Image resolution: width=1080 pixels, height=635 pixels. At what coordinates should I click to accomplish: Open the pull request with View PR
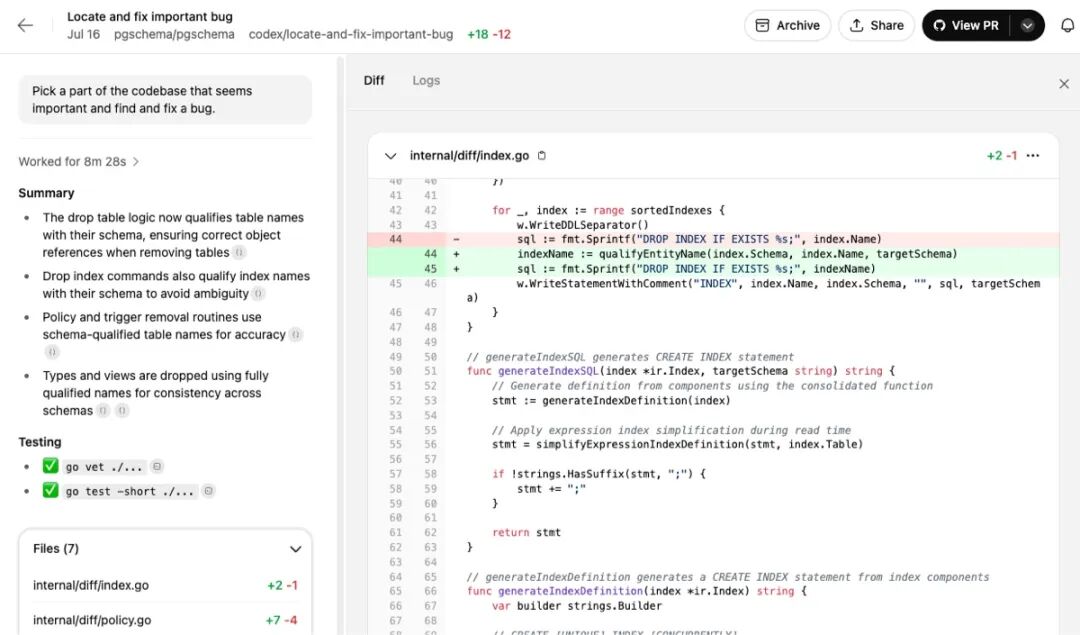(966, 25)
